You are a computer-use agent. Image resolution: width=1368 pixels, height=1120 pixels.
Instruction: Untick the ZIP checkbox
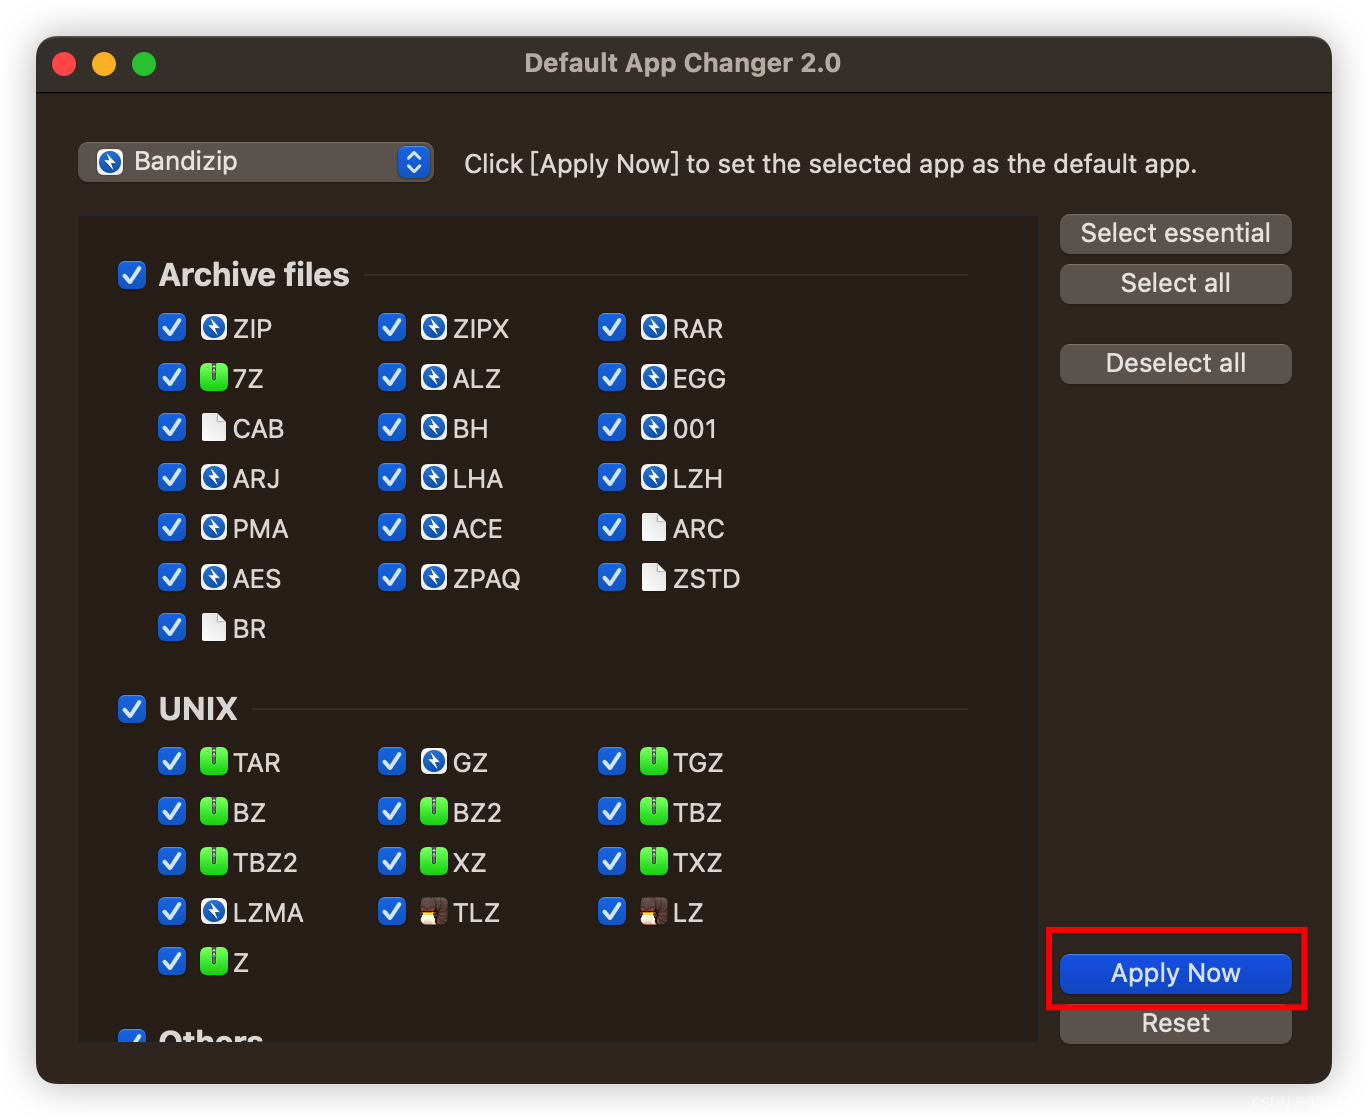click(172, 328)
